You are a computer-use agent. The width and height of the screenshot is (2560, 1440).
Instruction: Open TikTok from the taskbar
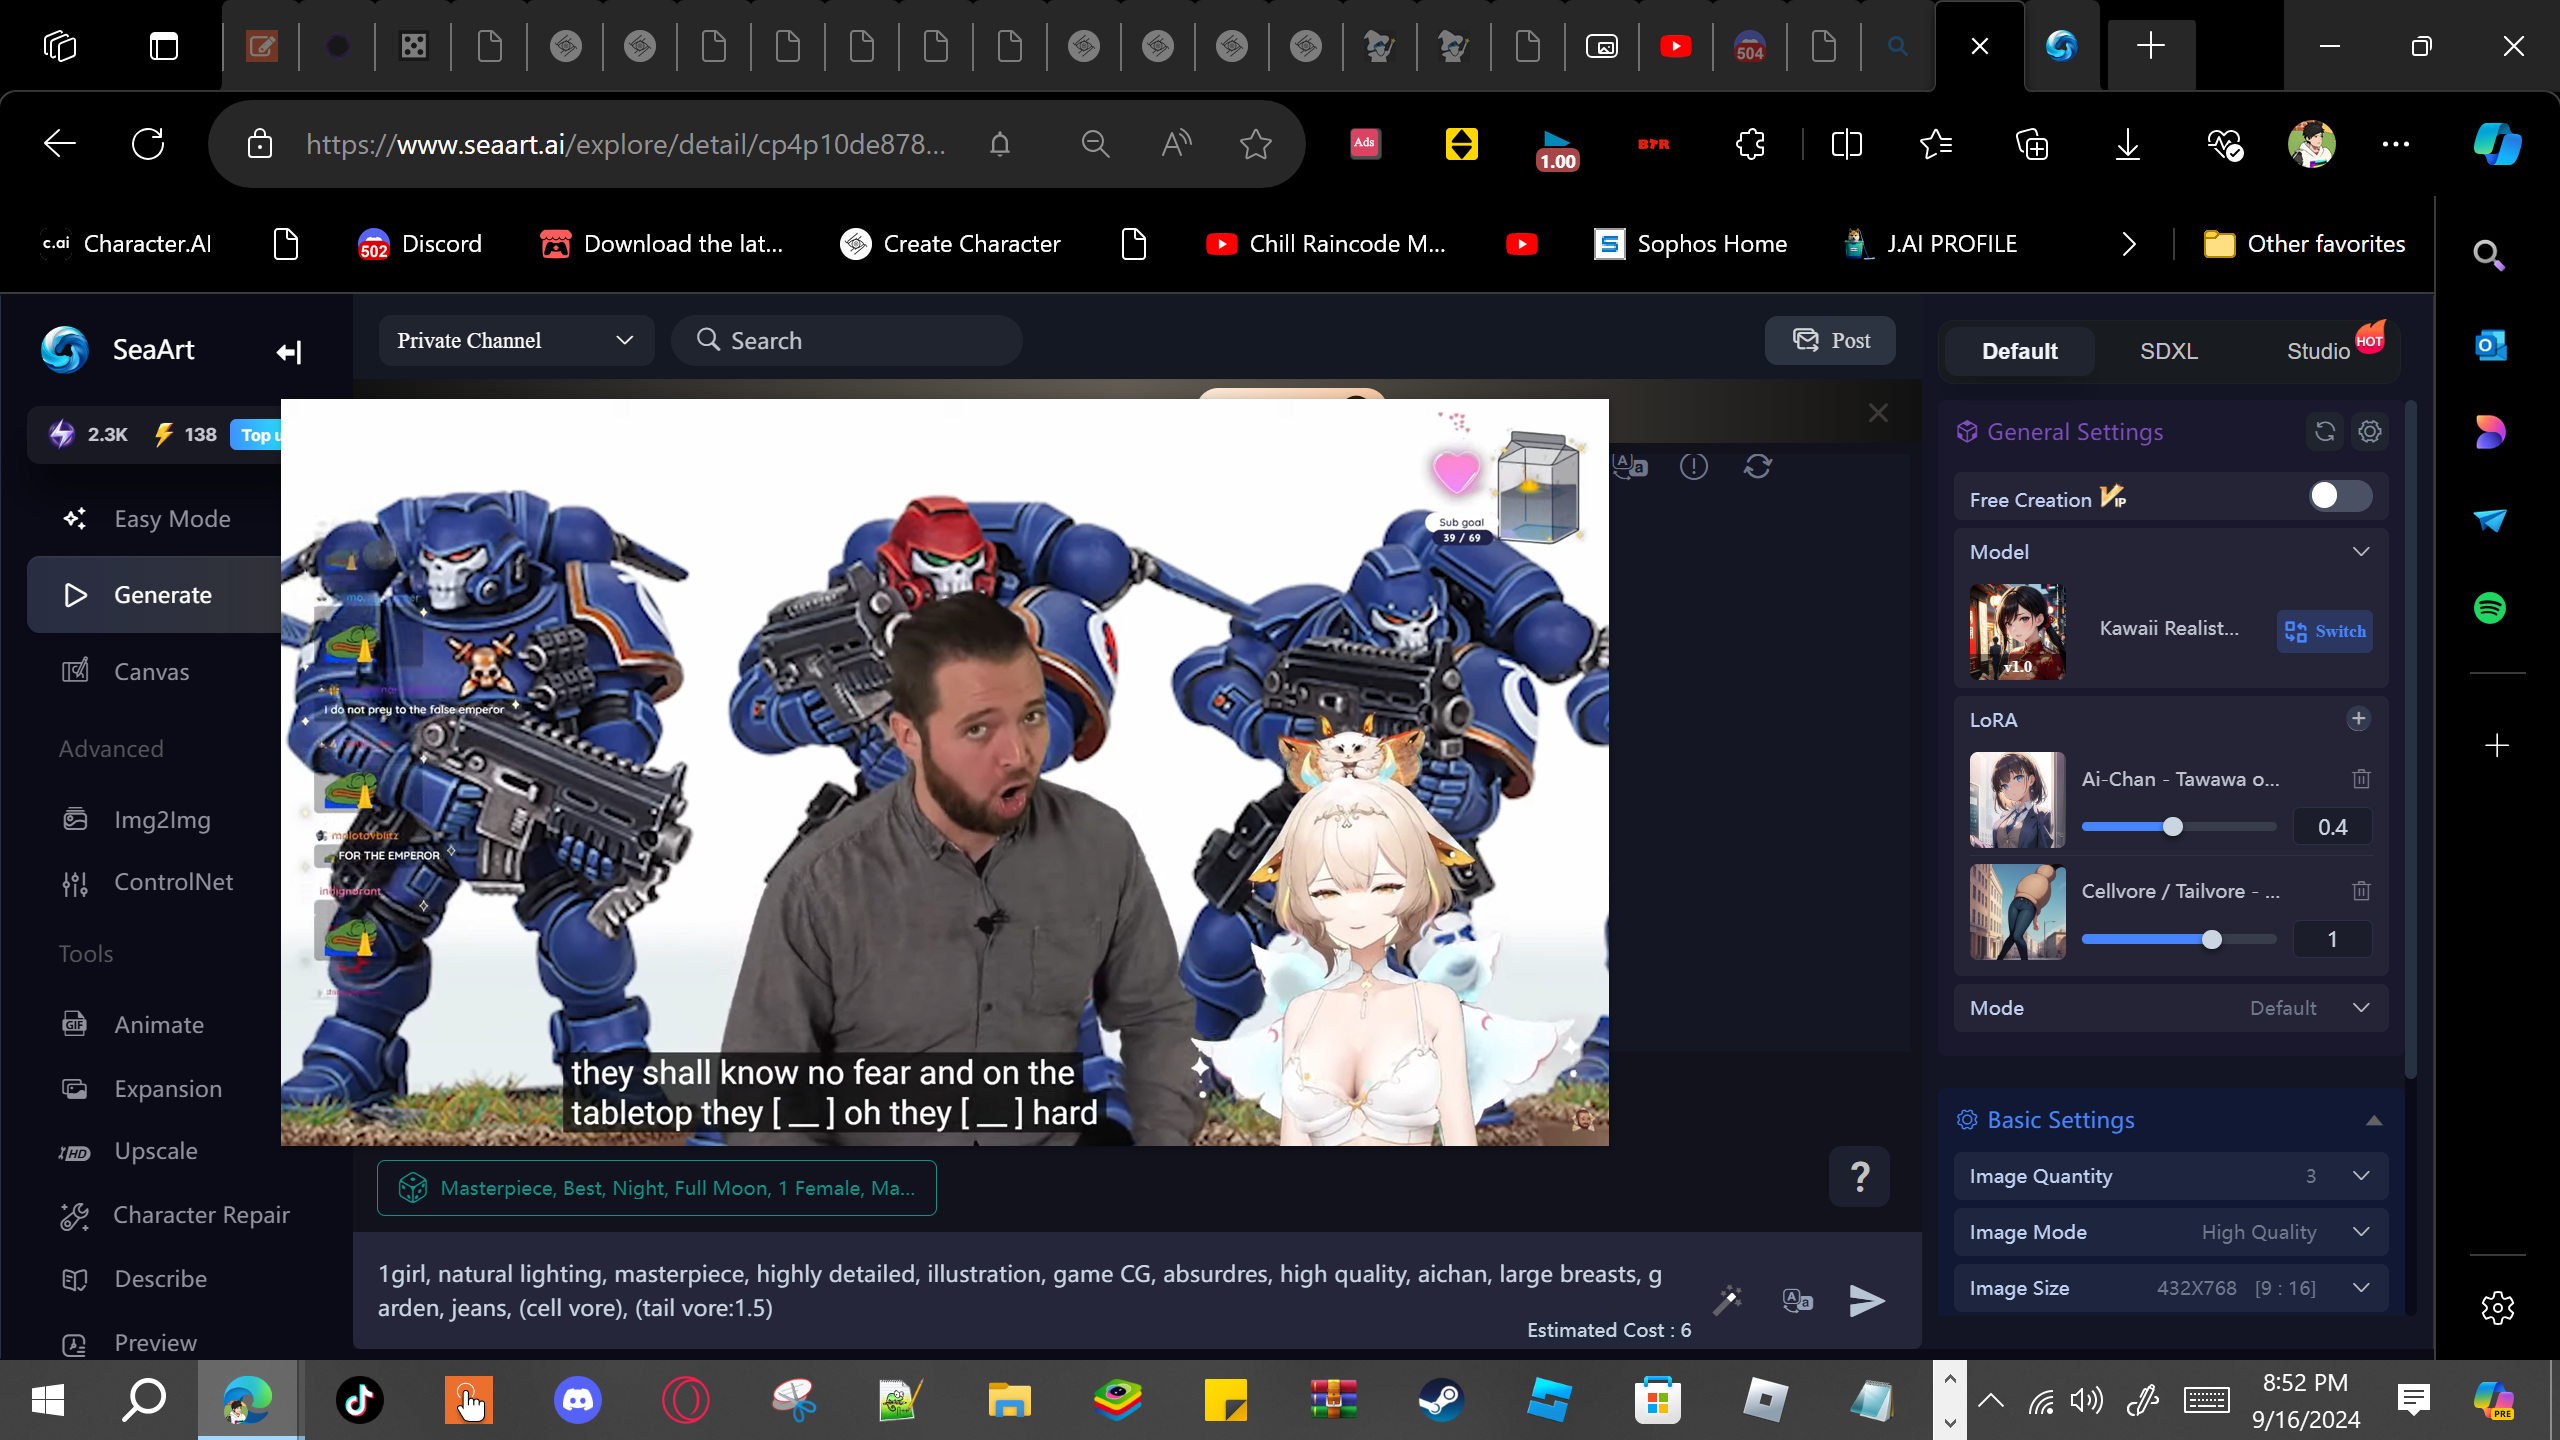(x=360, y=1400)
